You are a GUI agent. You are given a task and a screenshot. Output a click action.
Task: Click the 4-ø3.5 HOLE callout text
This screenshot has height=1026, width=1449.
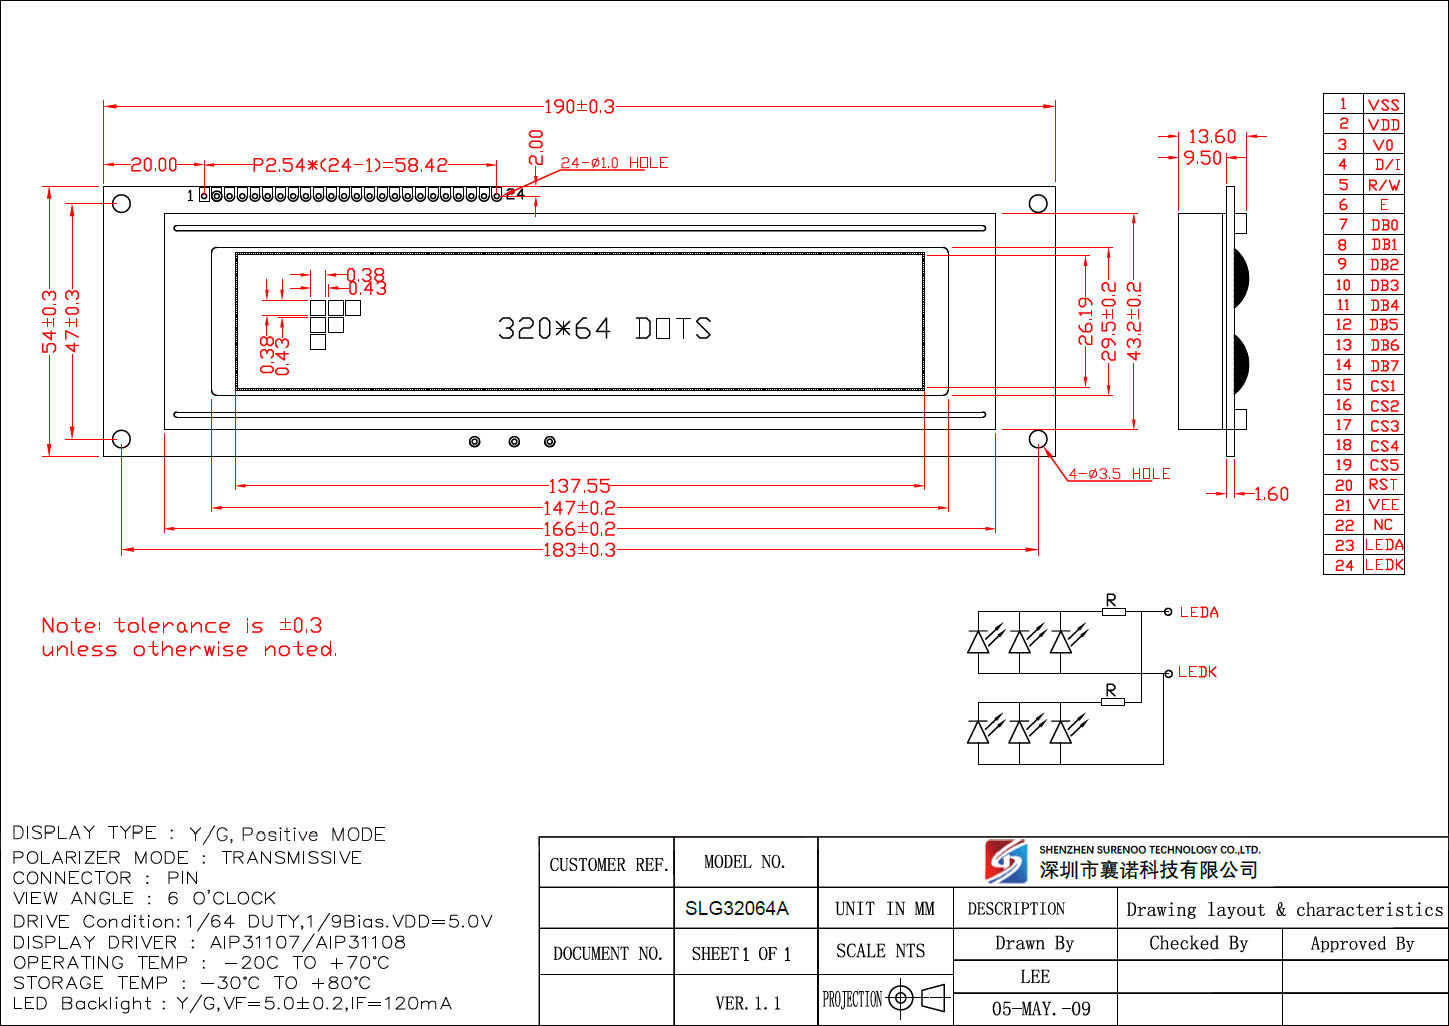click(x=1119, y=474)
